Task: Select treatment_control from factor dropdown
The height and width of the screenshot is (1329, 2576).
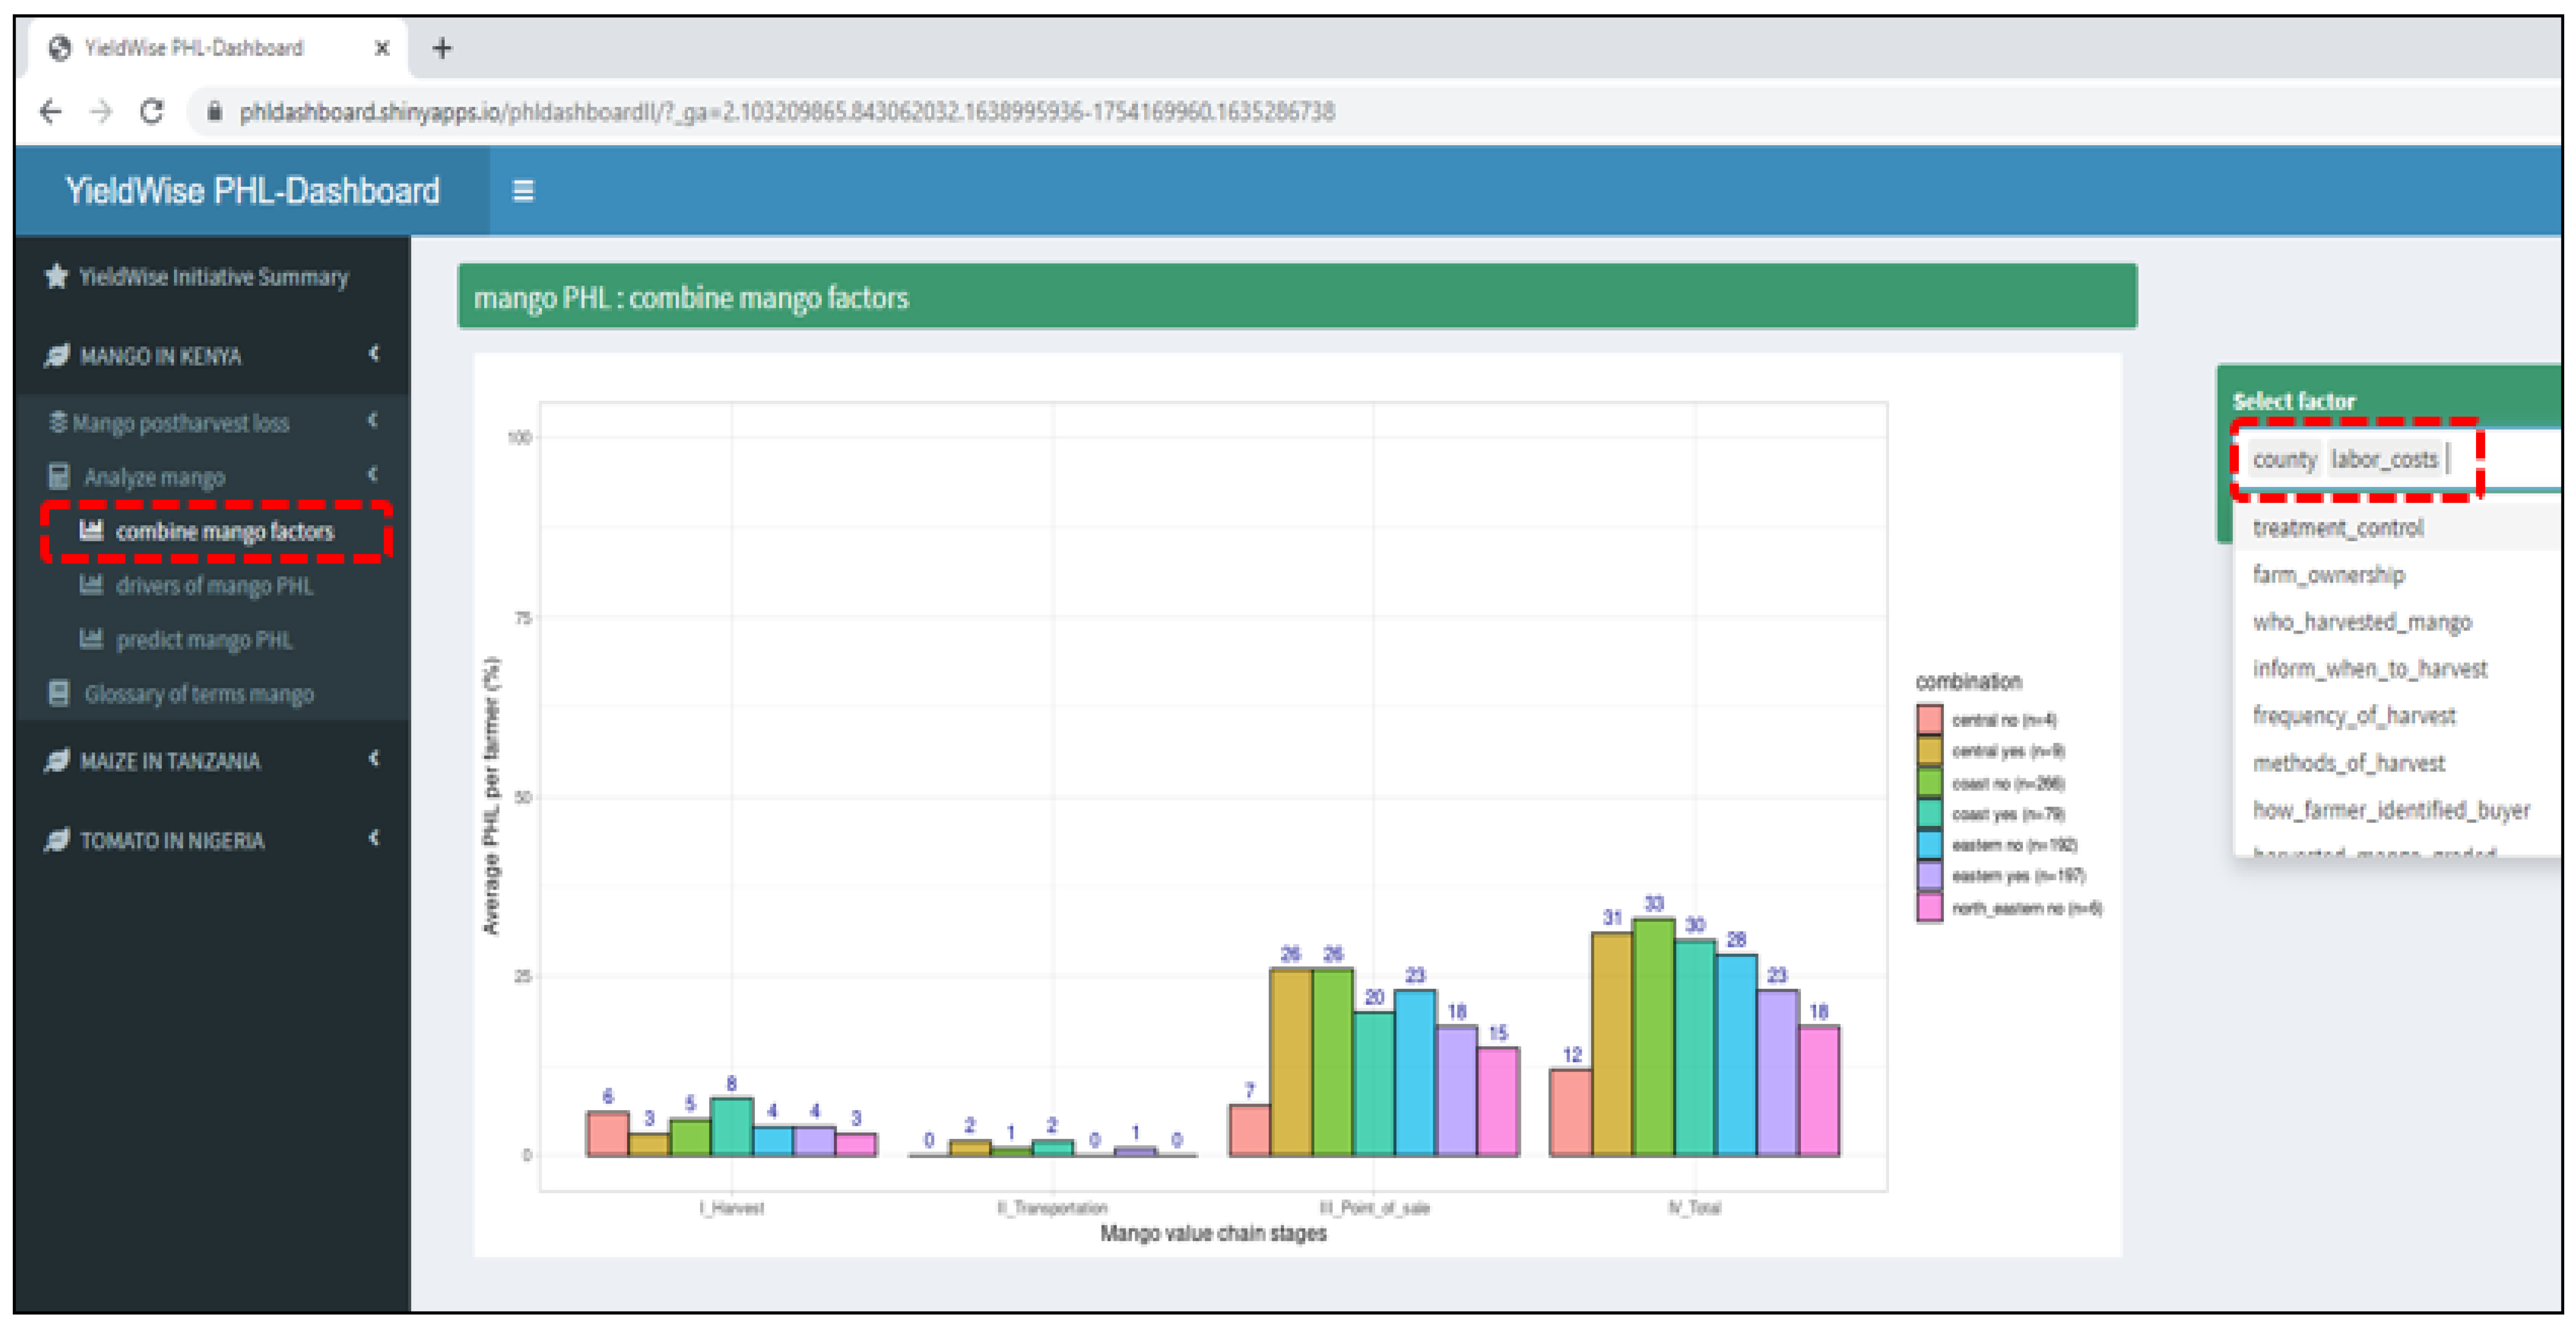Action: click(2337, 528)
